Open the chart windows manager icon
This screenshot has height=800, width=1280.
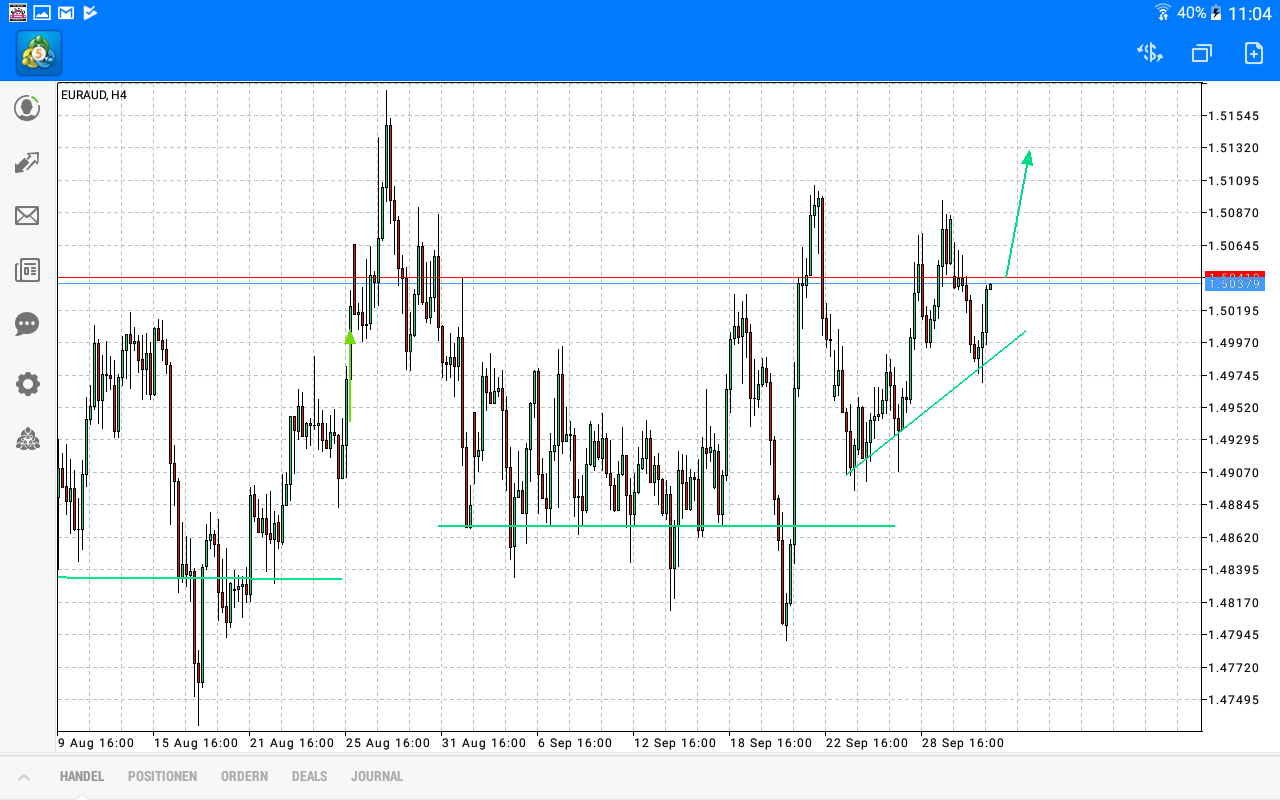(x=1200, y=53)
